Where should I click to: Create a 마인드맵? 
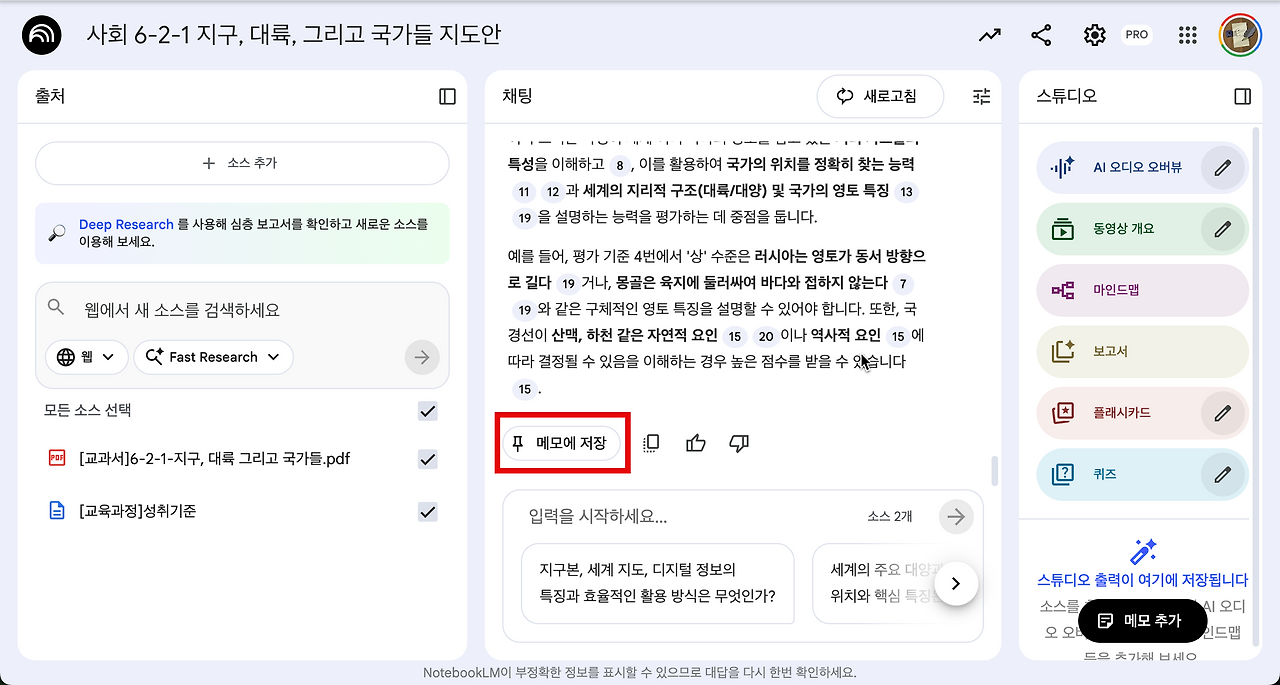[1143, 290]
